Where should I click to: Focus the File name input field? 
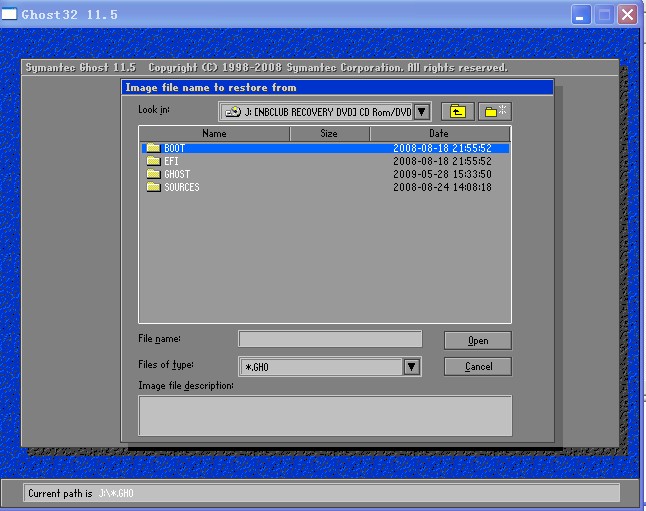pyautogui.click(x=330, y=340)
